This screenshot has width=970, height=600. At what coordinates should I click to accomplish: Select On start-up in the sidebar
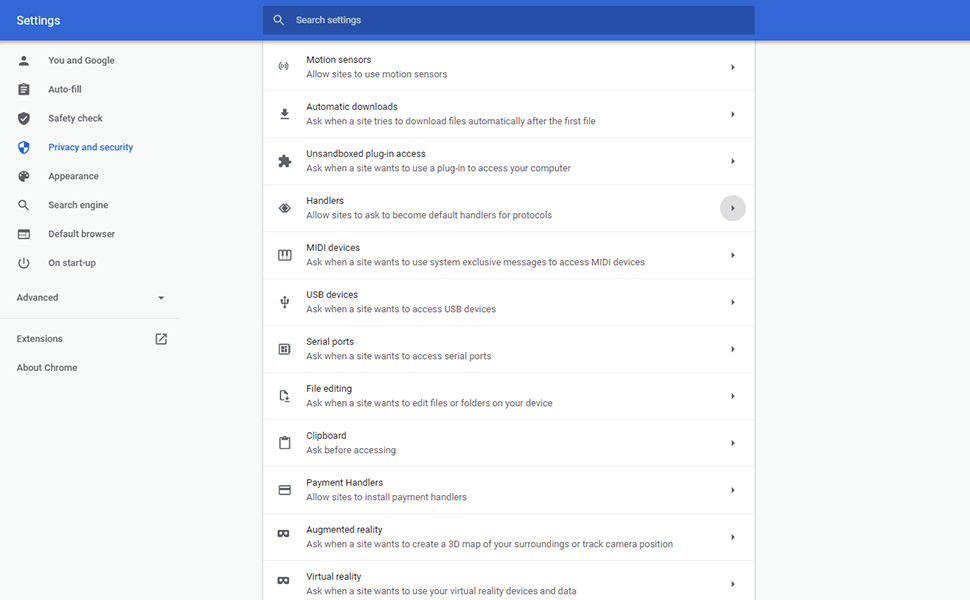(x=72, y=263)
